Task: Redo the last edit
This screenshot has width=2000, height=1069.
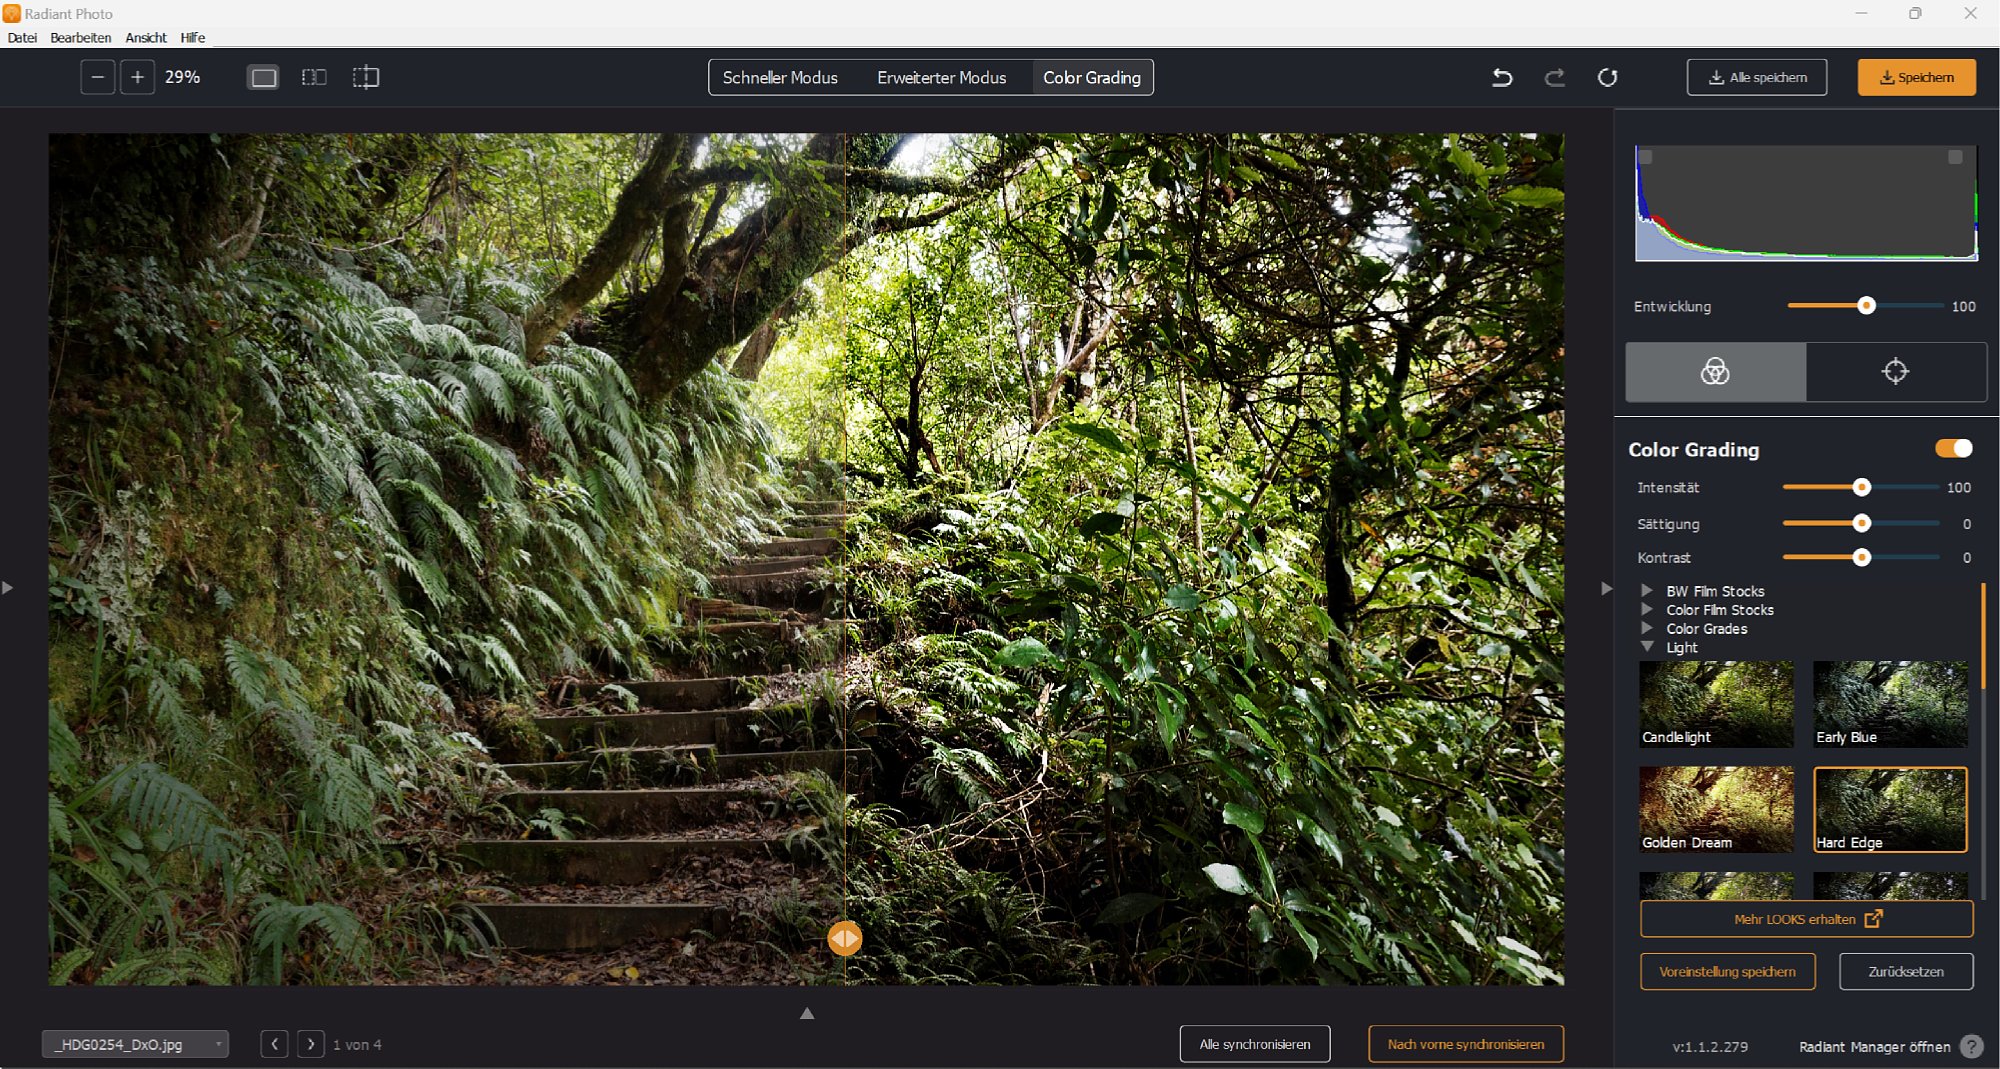Action: click(1554, 77)
